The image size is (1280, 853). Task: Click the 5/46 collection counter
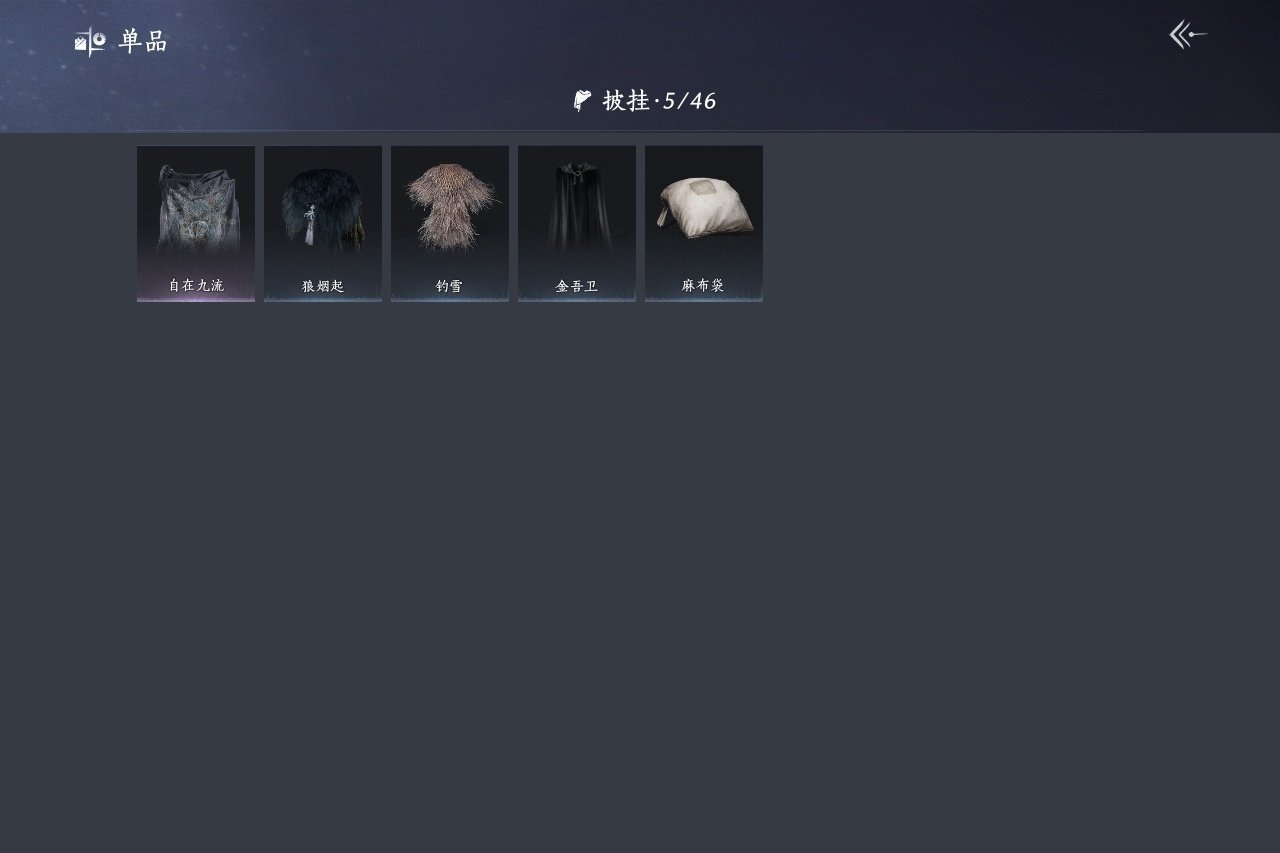[690, 100]
